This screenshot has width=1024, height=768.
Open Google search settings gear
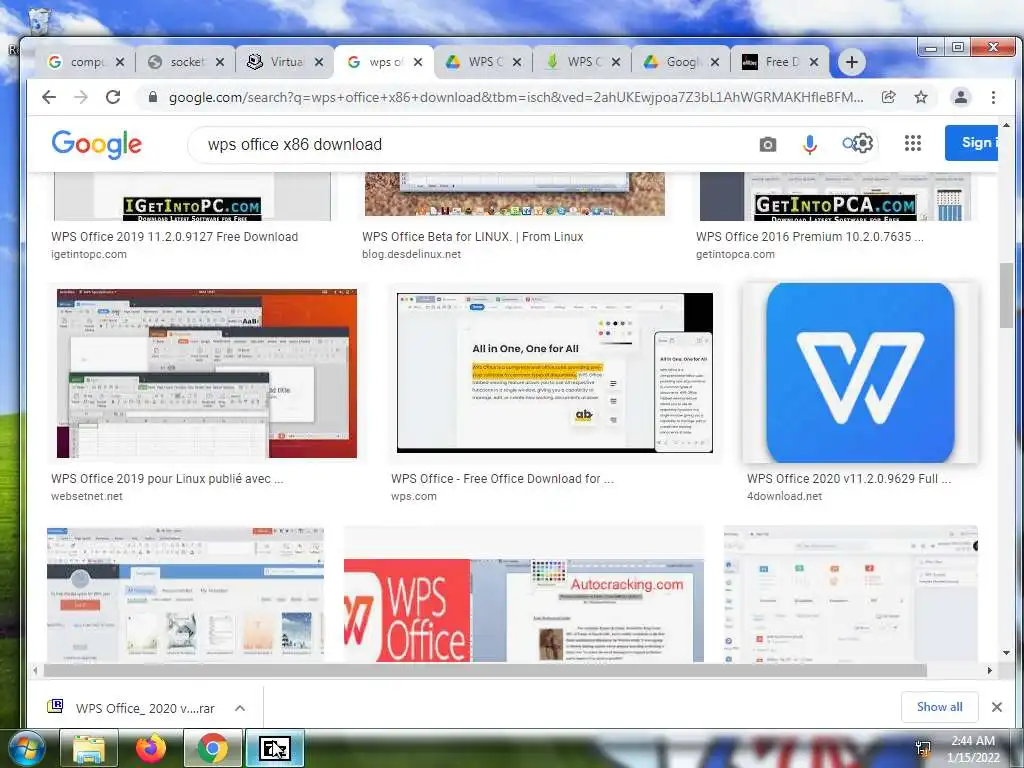863,143
